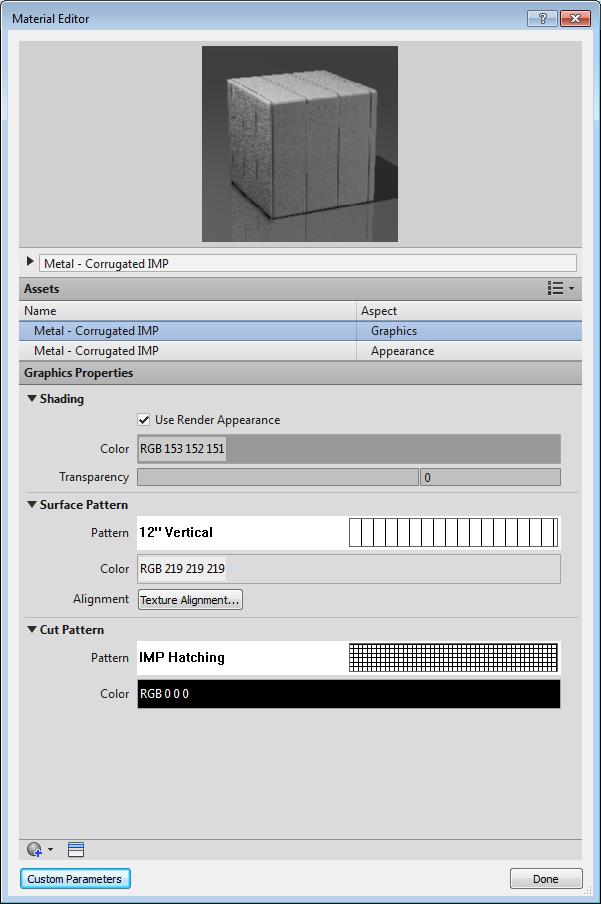The image size is (601, 904).
Task: Click the Name column header
Action: [187, 311]
